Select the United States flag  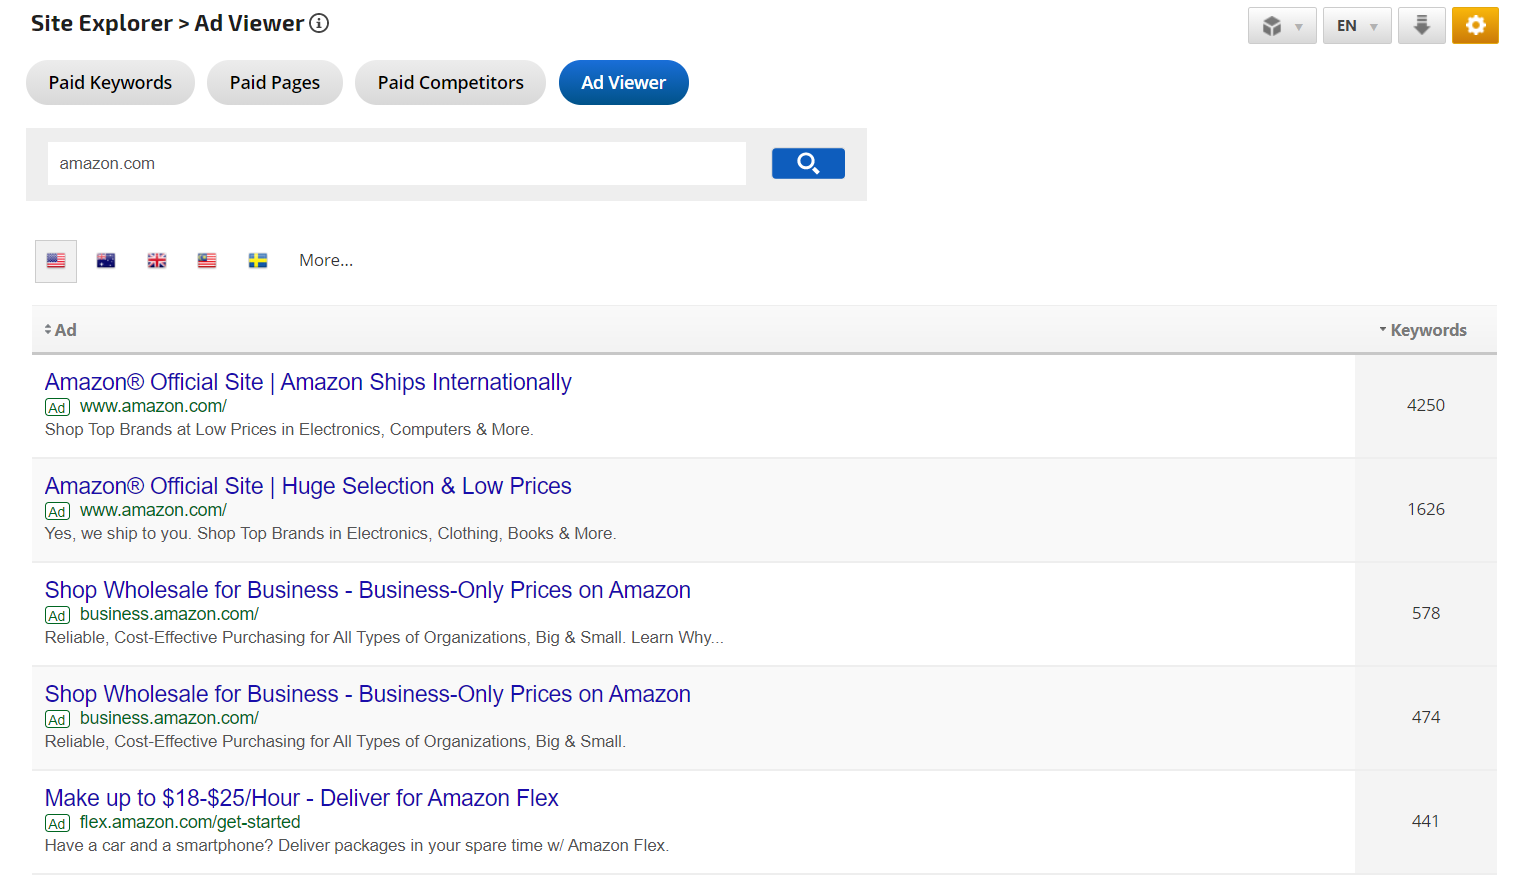click(56, 261)
